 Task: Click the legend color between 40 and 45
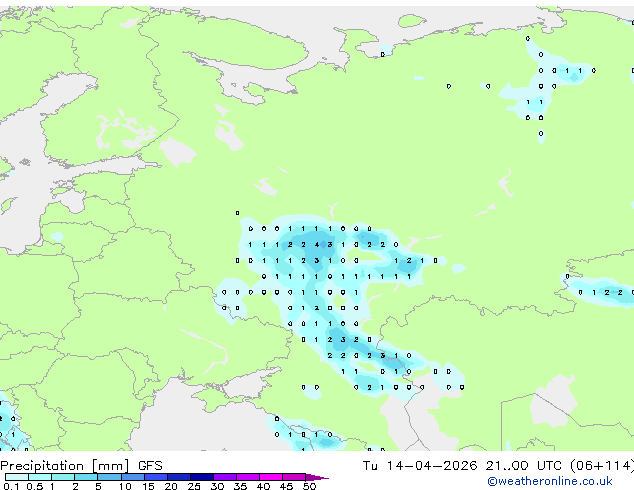[x=271, y=477]
